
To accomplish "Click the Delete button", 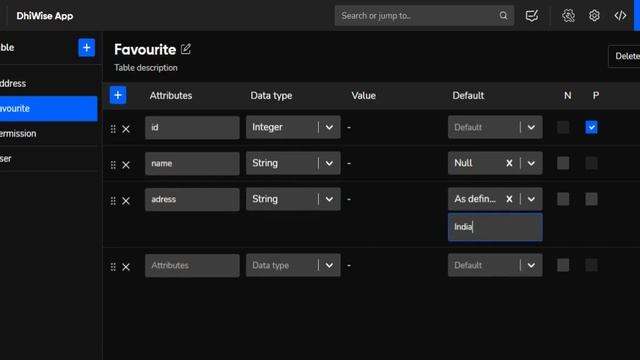I will pos(624,56).
